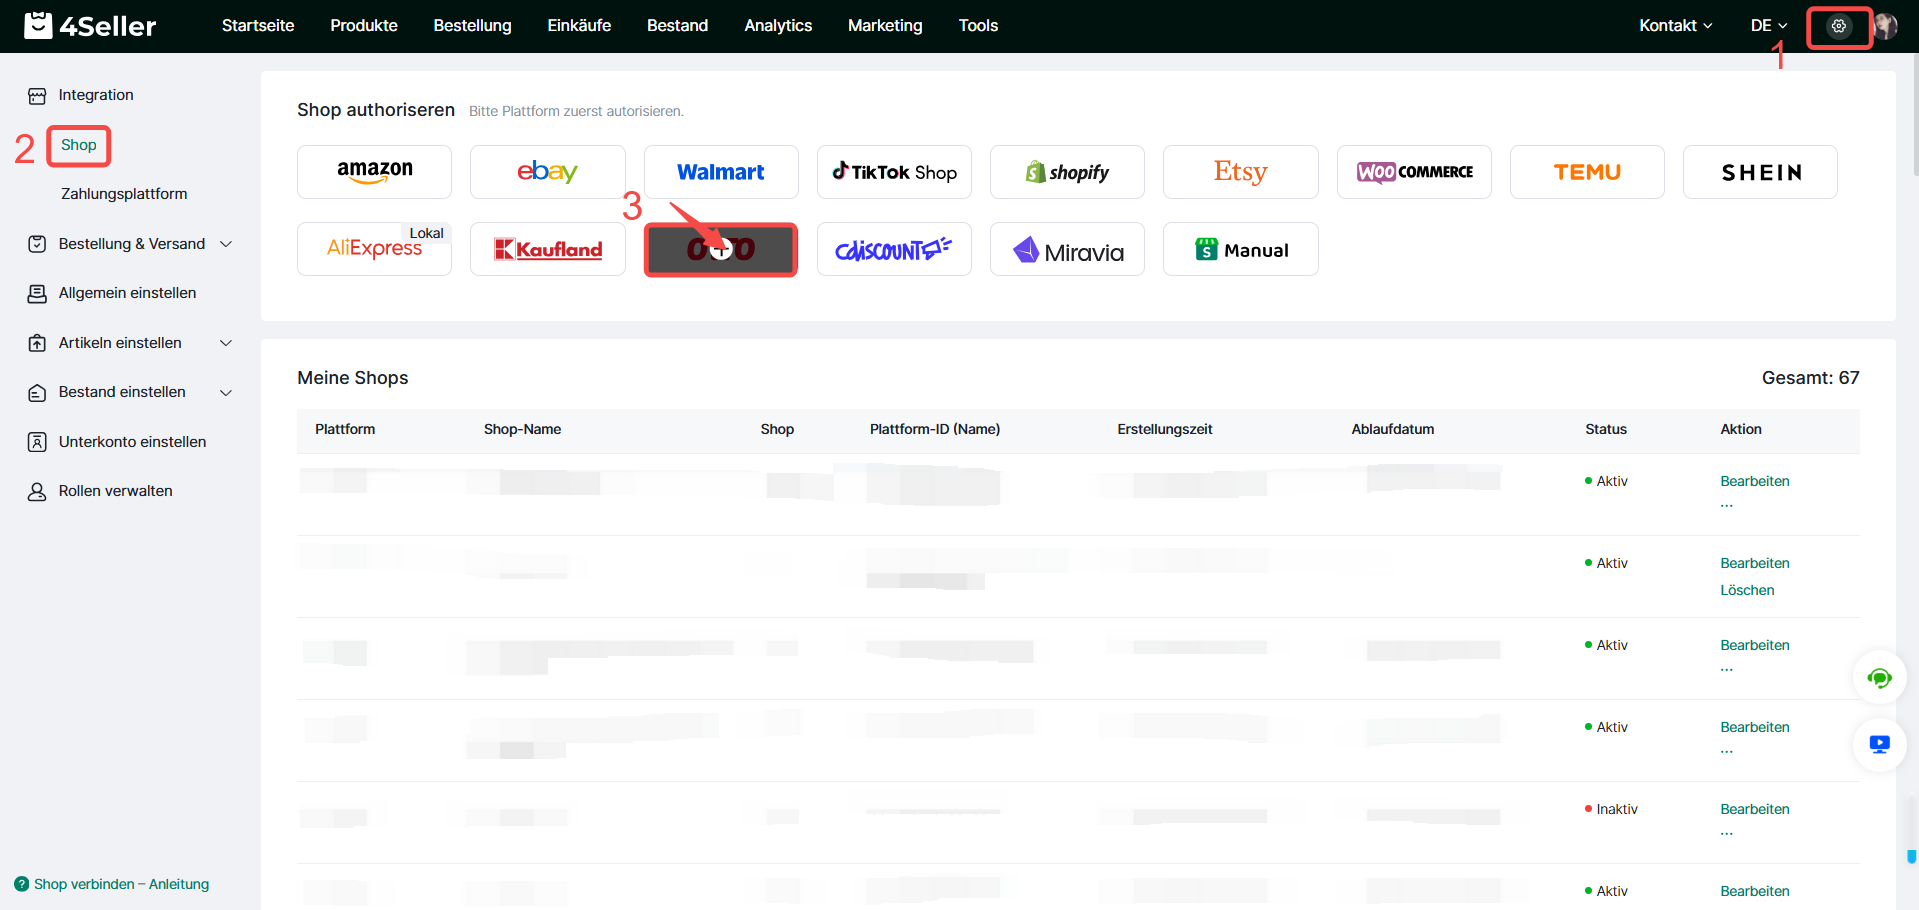Open the settings gear icon
This screenshot has width=1919, height=910.
click(x=1838, y=26)
